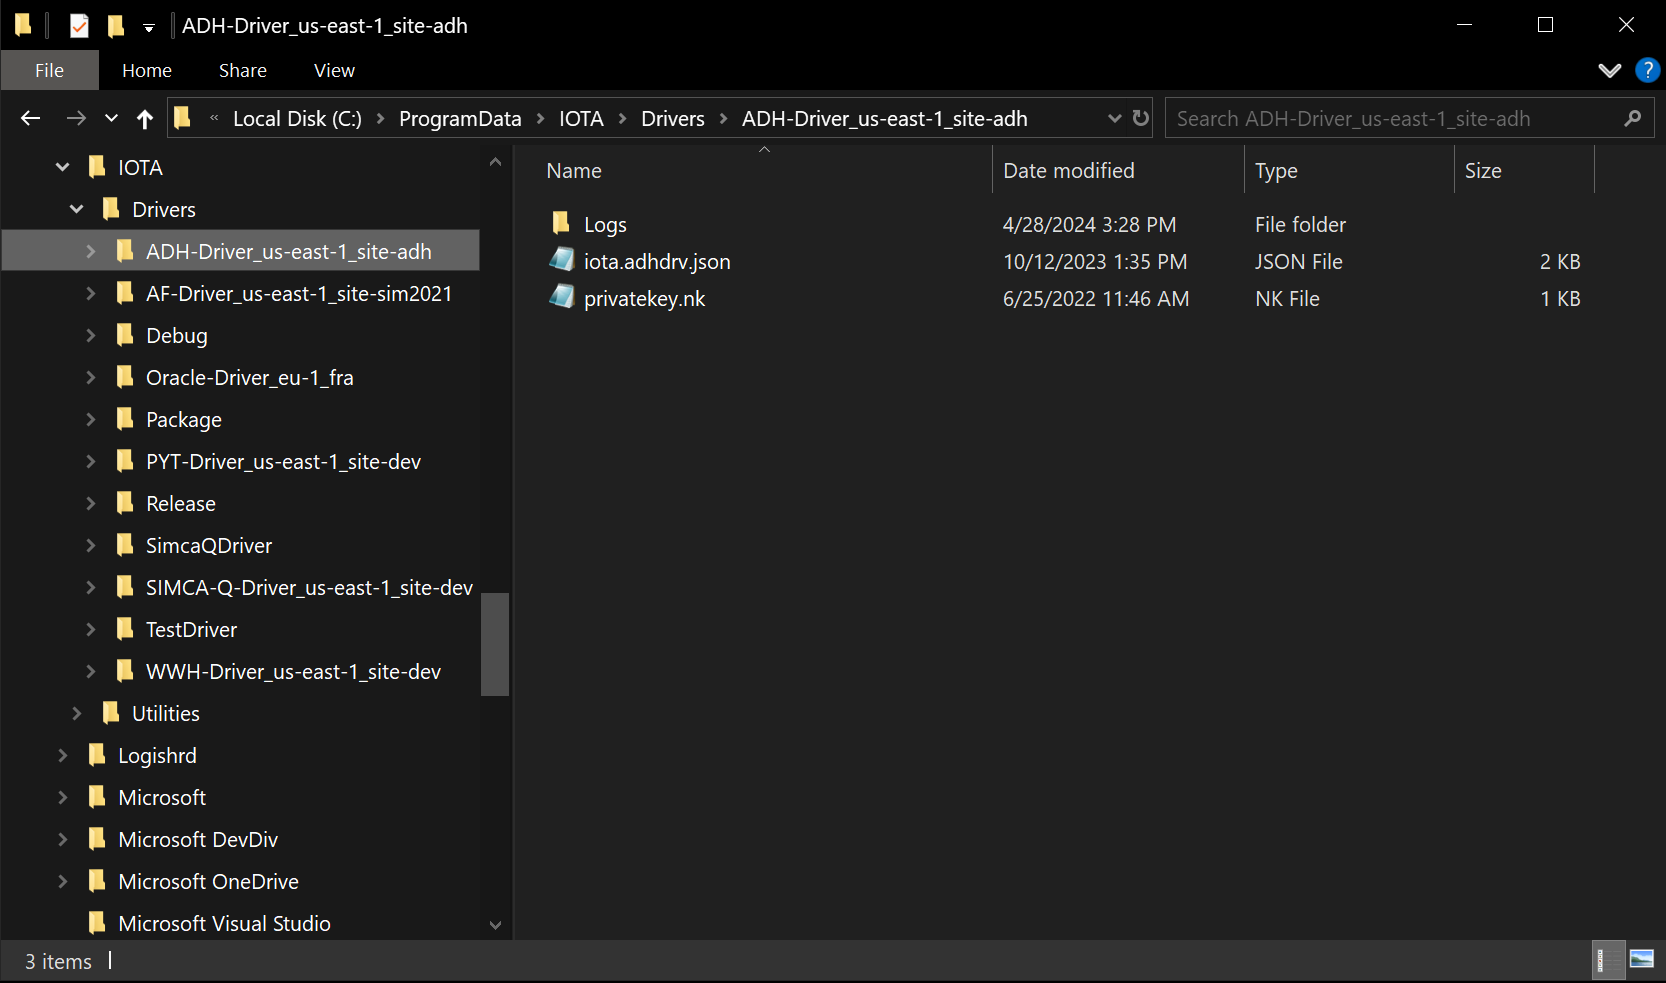The width and height of the screenshot is (1666, 983).
Task: Click WWH-Driver_us-east-1_site-dev folder icon
Action: click(x=125, y=670)
